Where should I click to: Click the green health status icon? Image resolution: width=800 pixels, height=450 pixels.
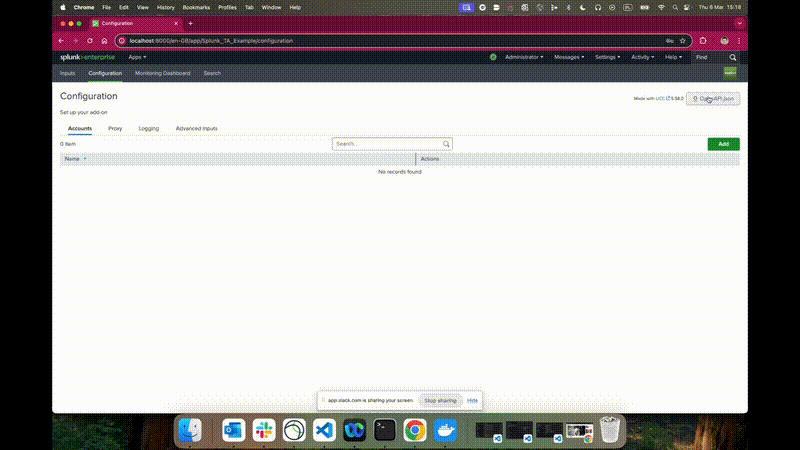(493, 57)
